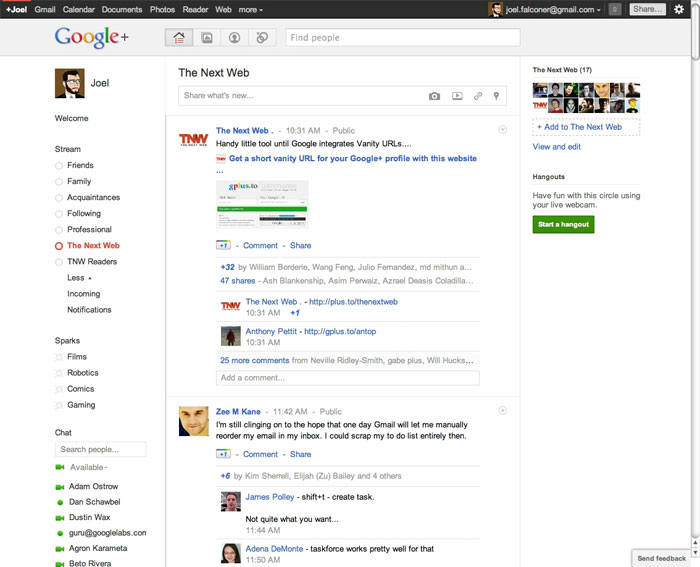
Task: Click account avatar in top bar
Action: click(495, 9)
